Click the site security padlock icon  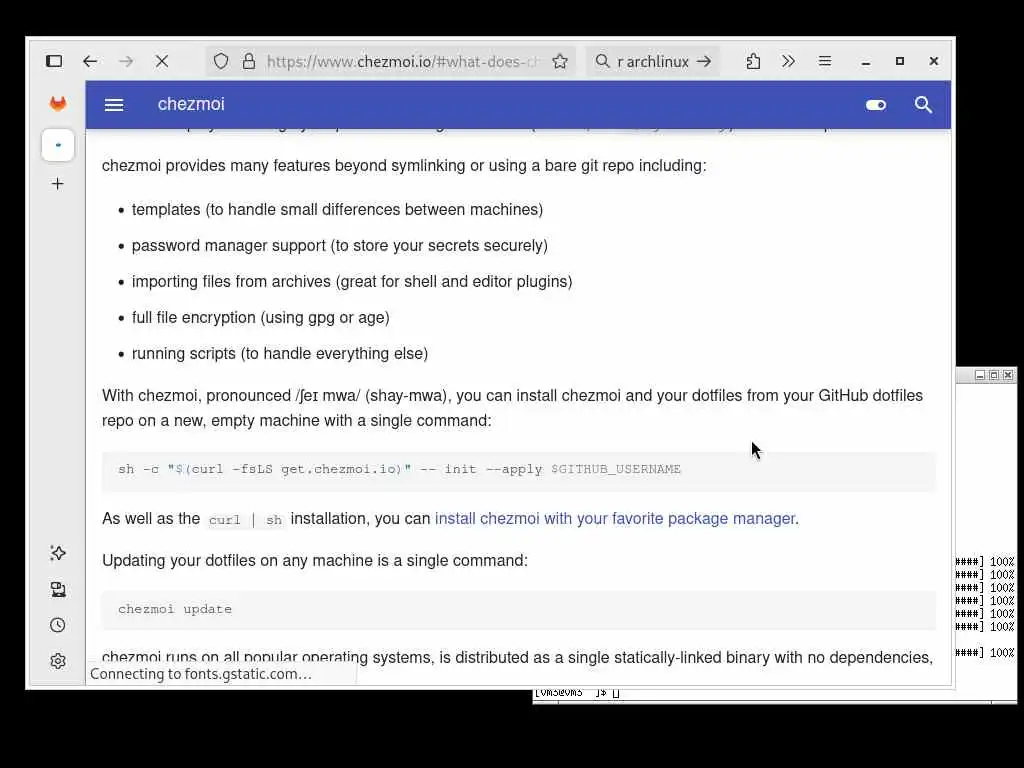click(x=249, y=61)
